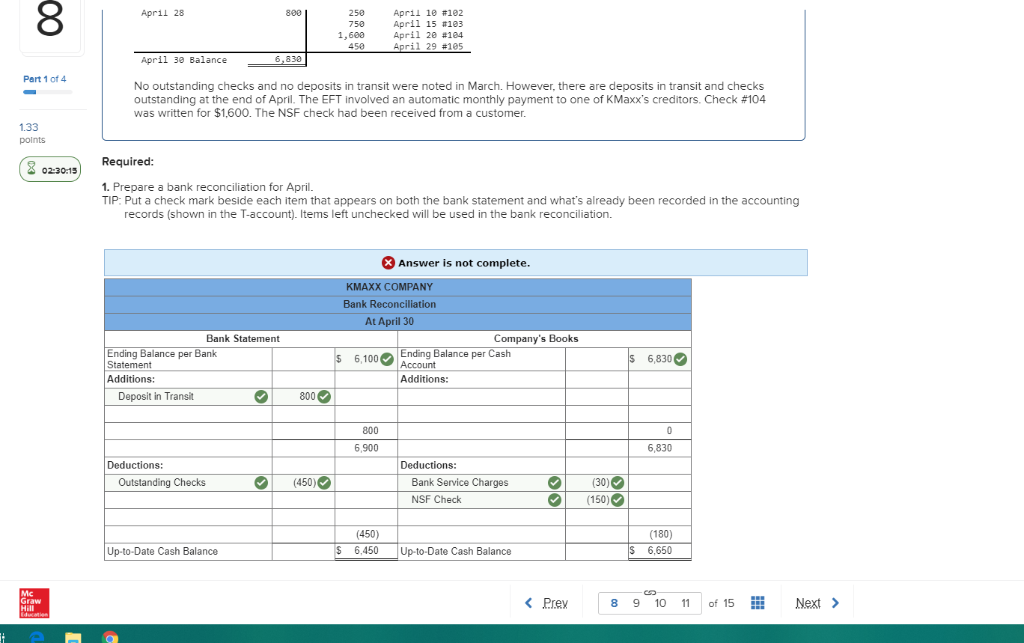Viewport: 1024px width, 643px height.
Task: Click the link icon above page numbers
Action: point(650,592)
